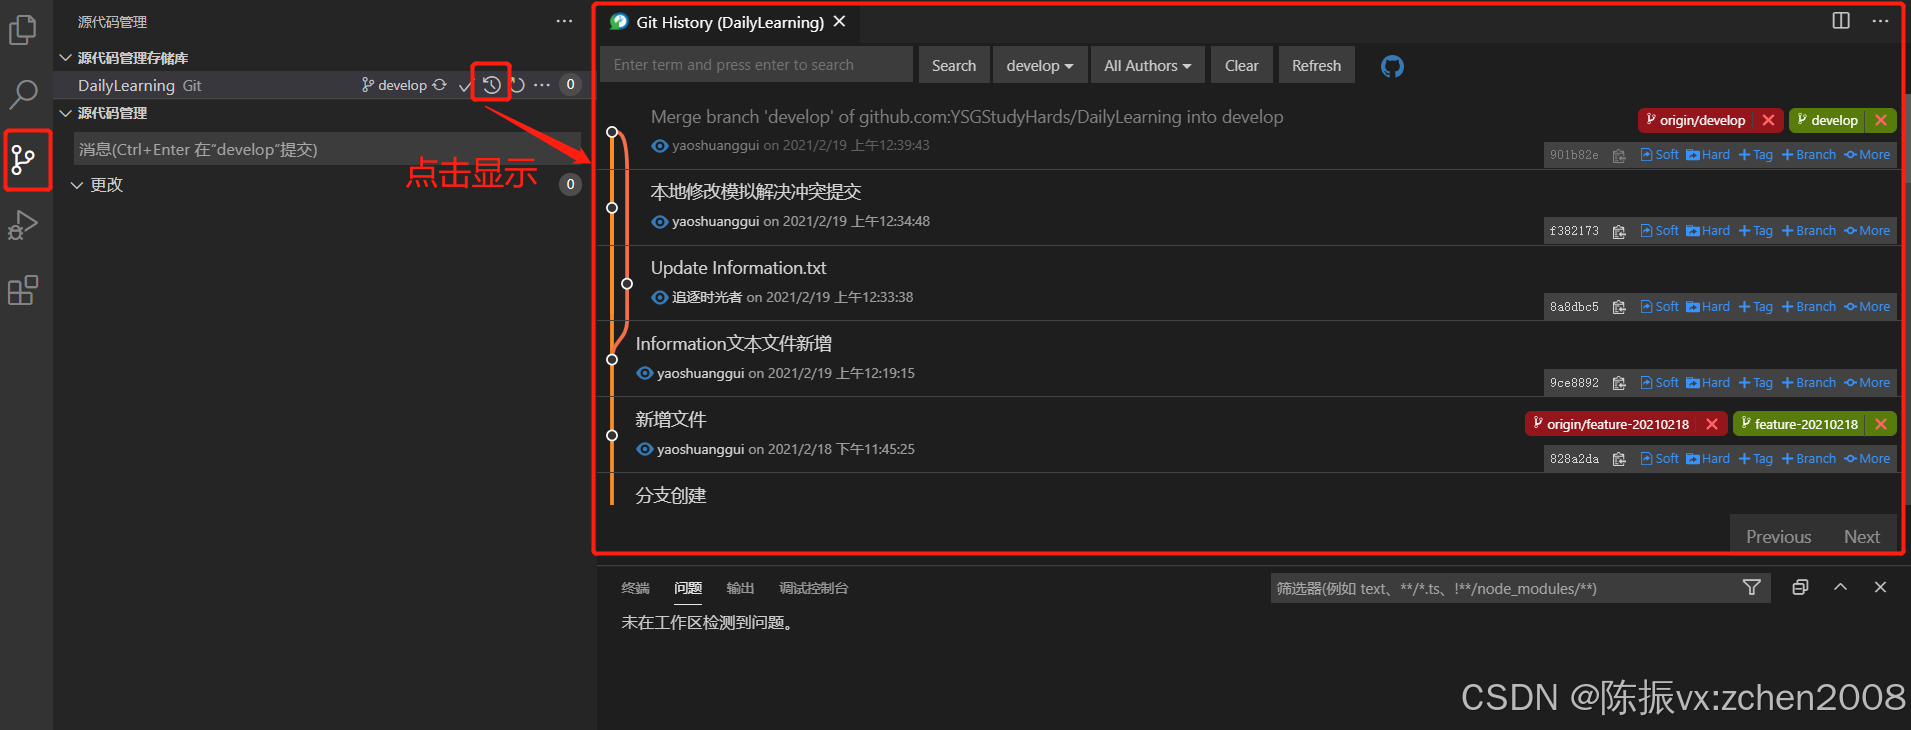The image size is (1911, 730).
Task: Maximize the bottom panel
Action: (1840, 588)
